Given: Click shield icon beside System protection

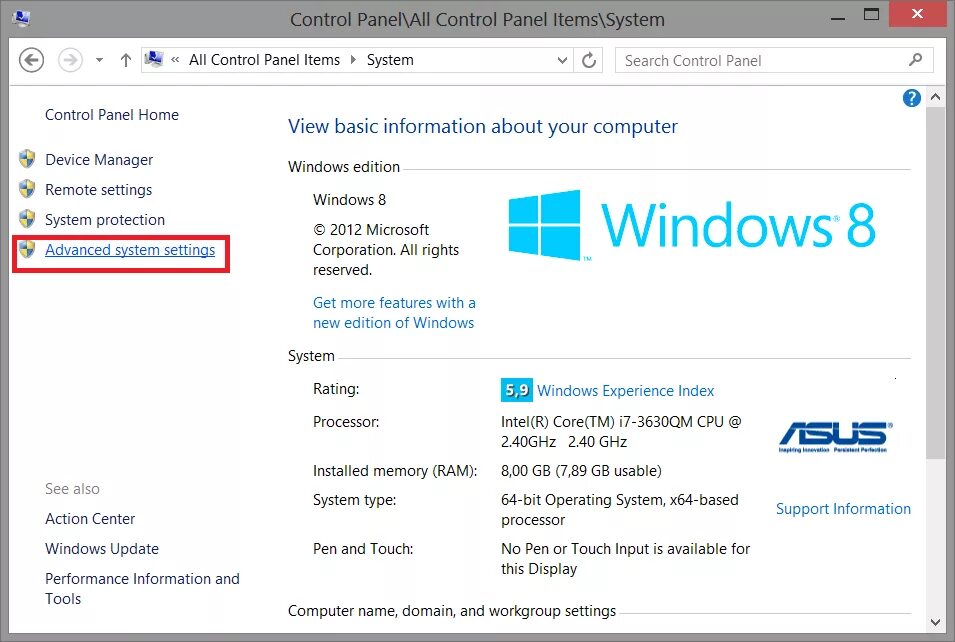Looking at the screenshot, I should tap(27, 218).
